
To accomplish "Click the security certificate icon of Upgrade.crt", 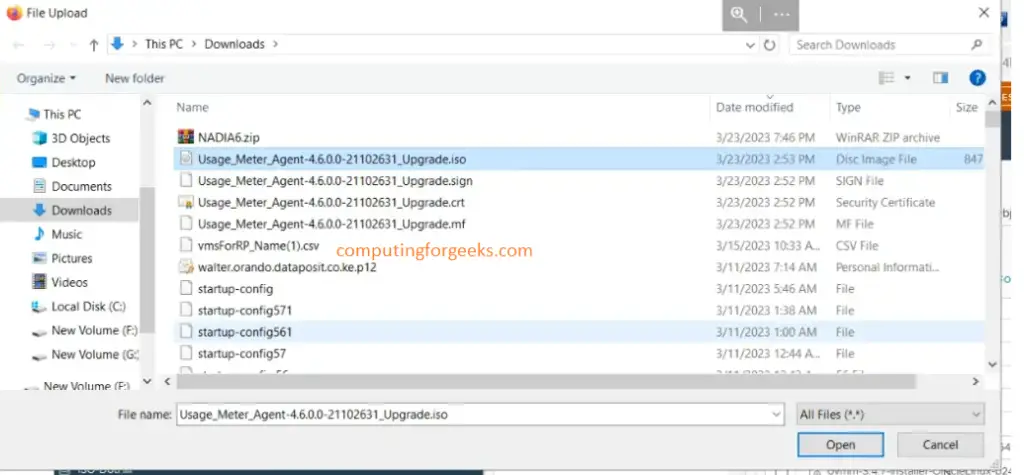I will pos(186,203).
